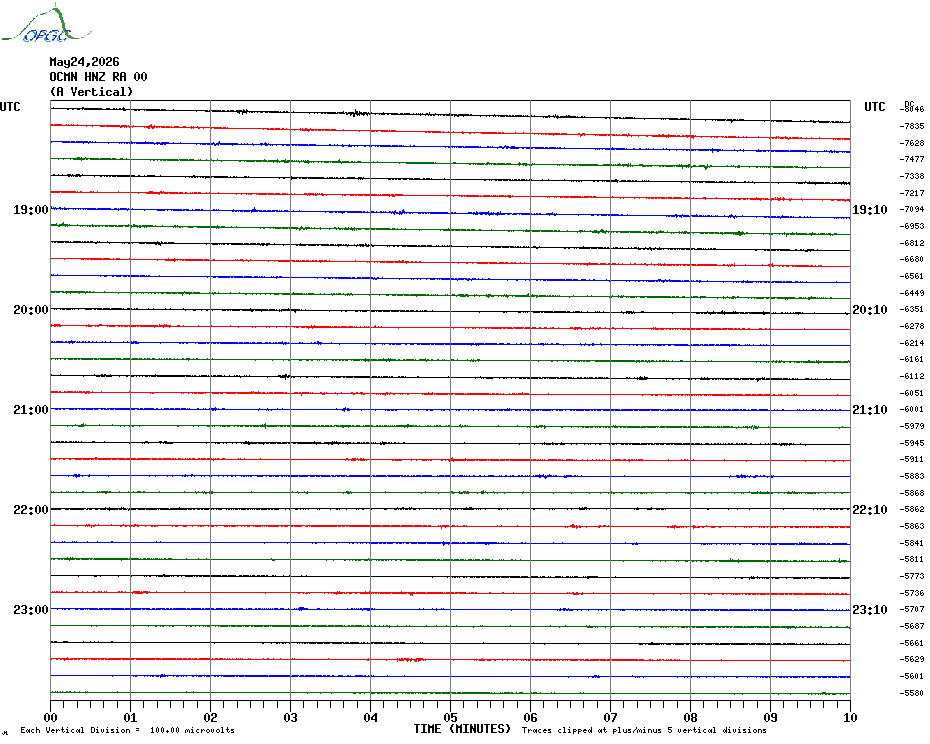The width and height of the screenshot is (930, 744).
Task: Select the 23:10 right axis label
Action: (x=870, y=610)
